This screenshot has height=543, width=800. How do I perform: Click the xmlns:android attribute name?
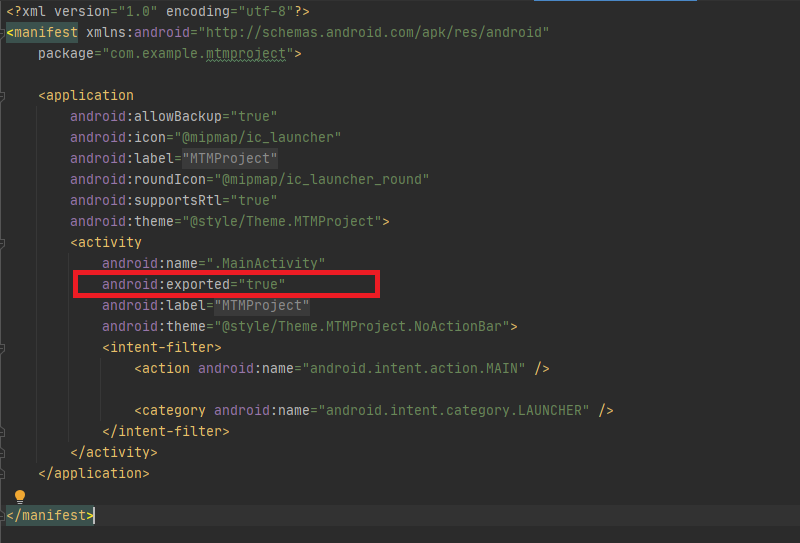tap(138, 33)
